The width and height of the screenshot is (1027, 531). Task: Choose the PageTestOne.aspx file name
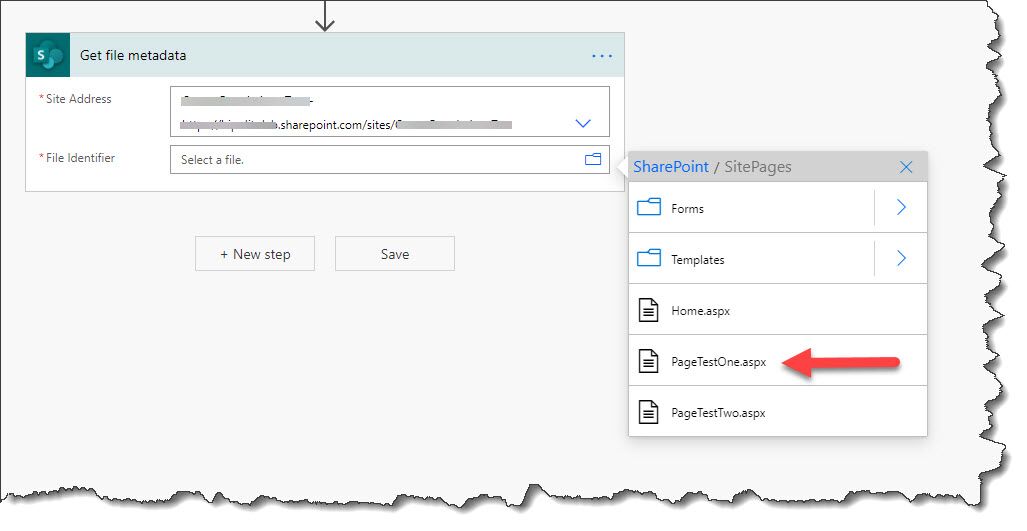(x=718, y=362)
